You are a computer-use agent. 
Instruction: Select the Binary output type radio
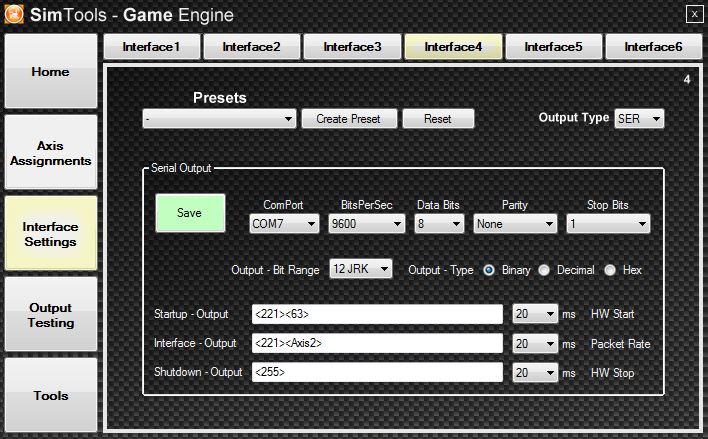pos(489,270)
